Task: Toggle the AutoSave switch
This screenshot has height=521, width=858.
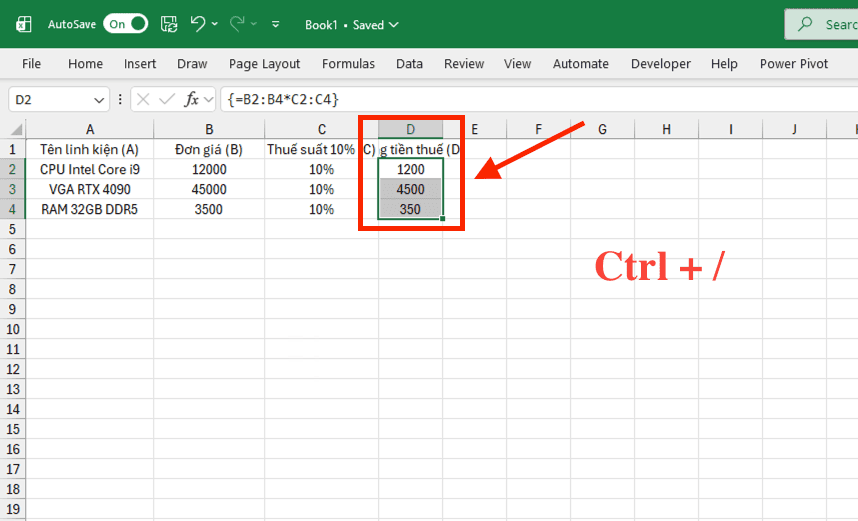Action: tap(125, 24)
